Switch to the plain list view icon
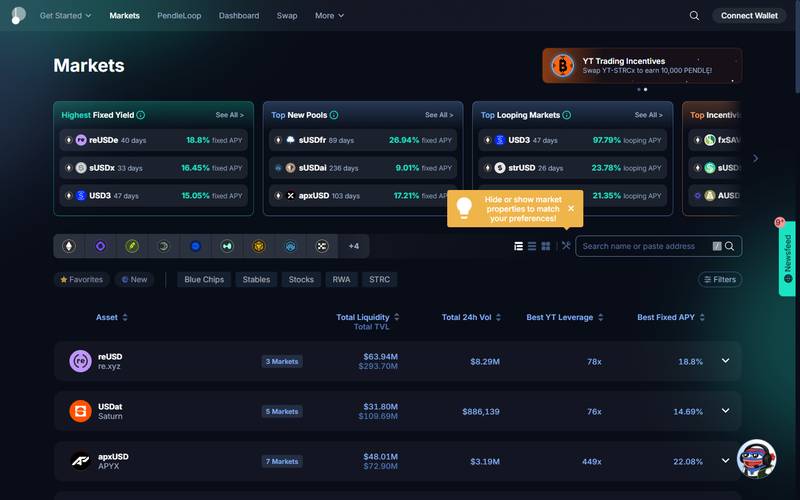 pyautogui.click(x=532, y=246)
